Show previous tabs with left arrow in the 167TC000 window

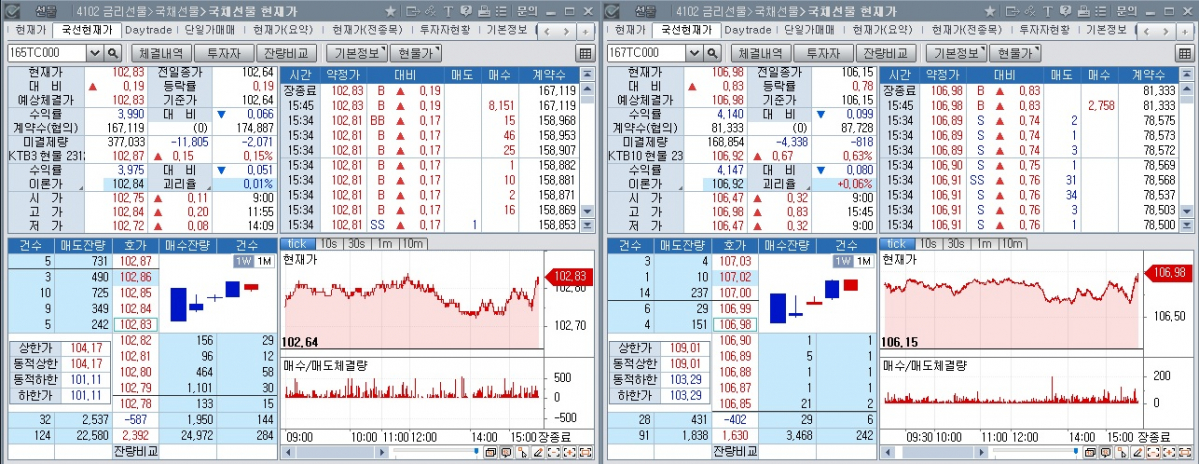[x=1148, y=31]
